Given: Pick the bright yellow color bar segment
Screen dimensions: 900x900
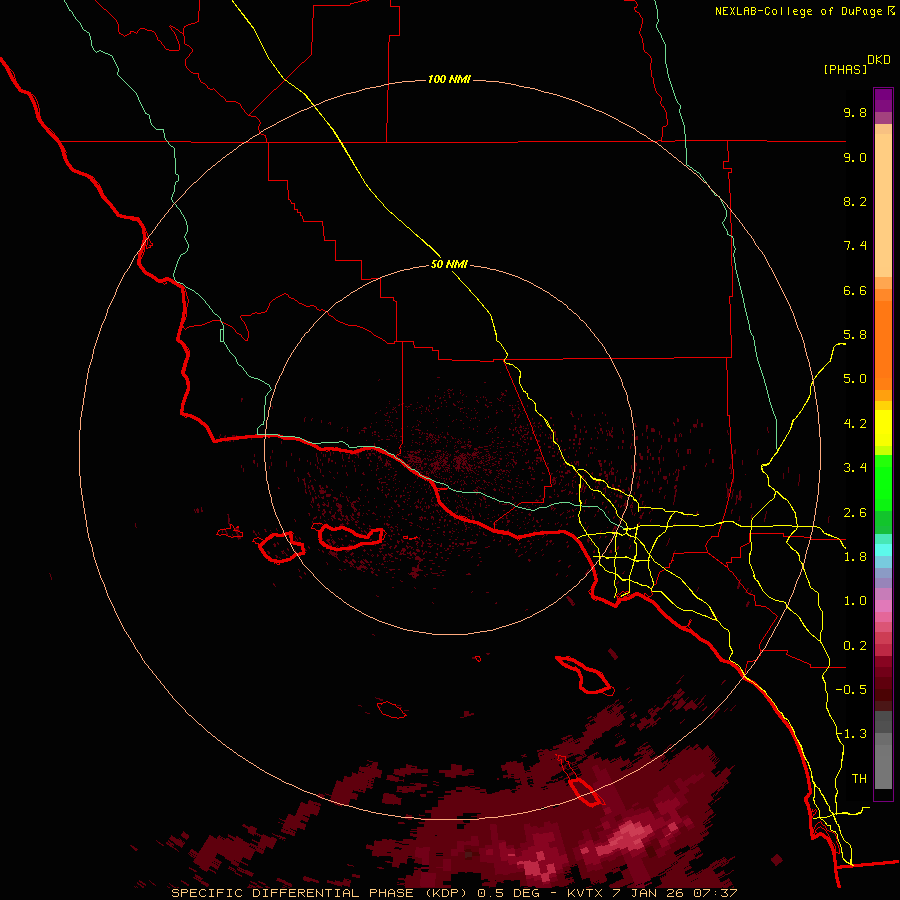Looking at the screenshot, I should point(883,427).
